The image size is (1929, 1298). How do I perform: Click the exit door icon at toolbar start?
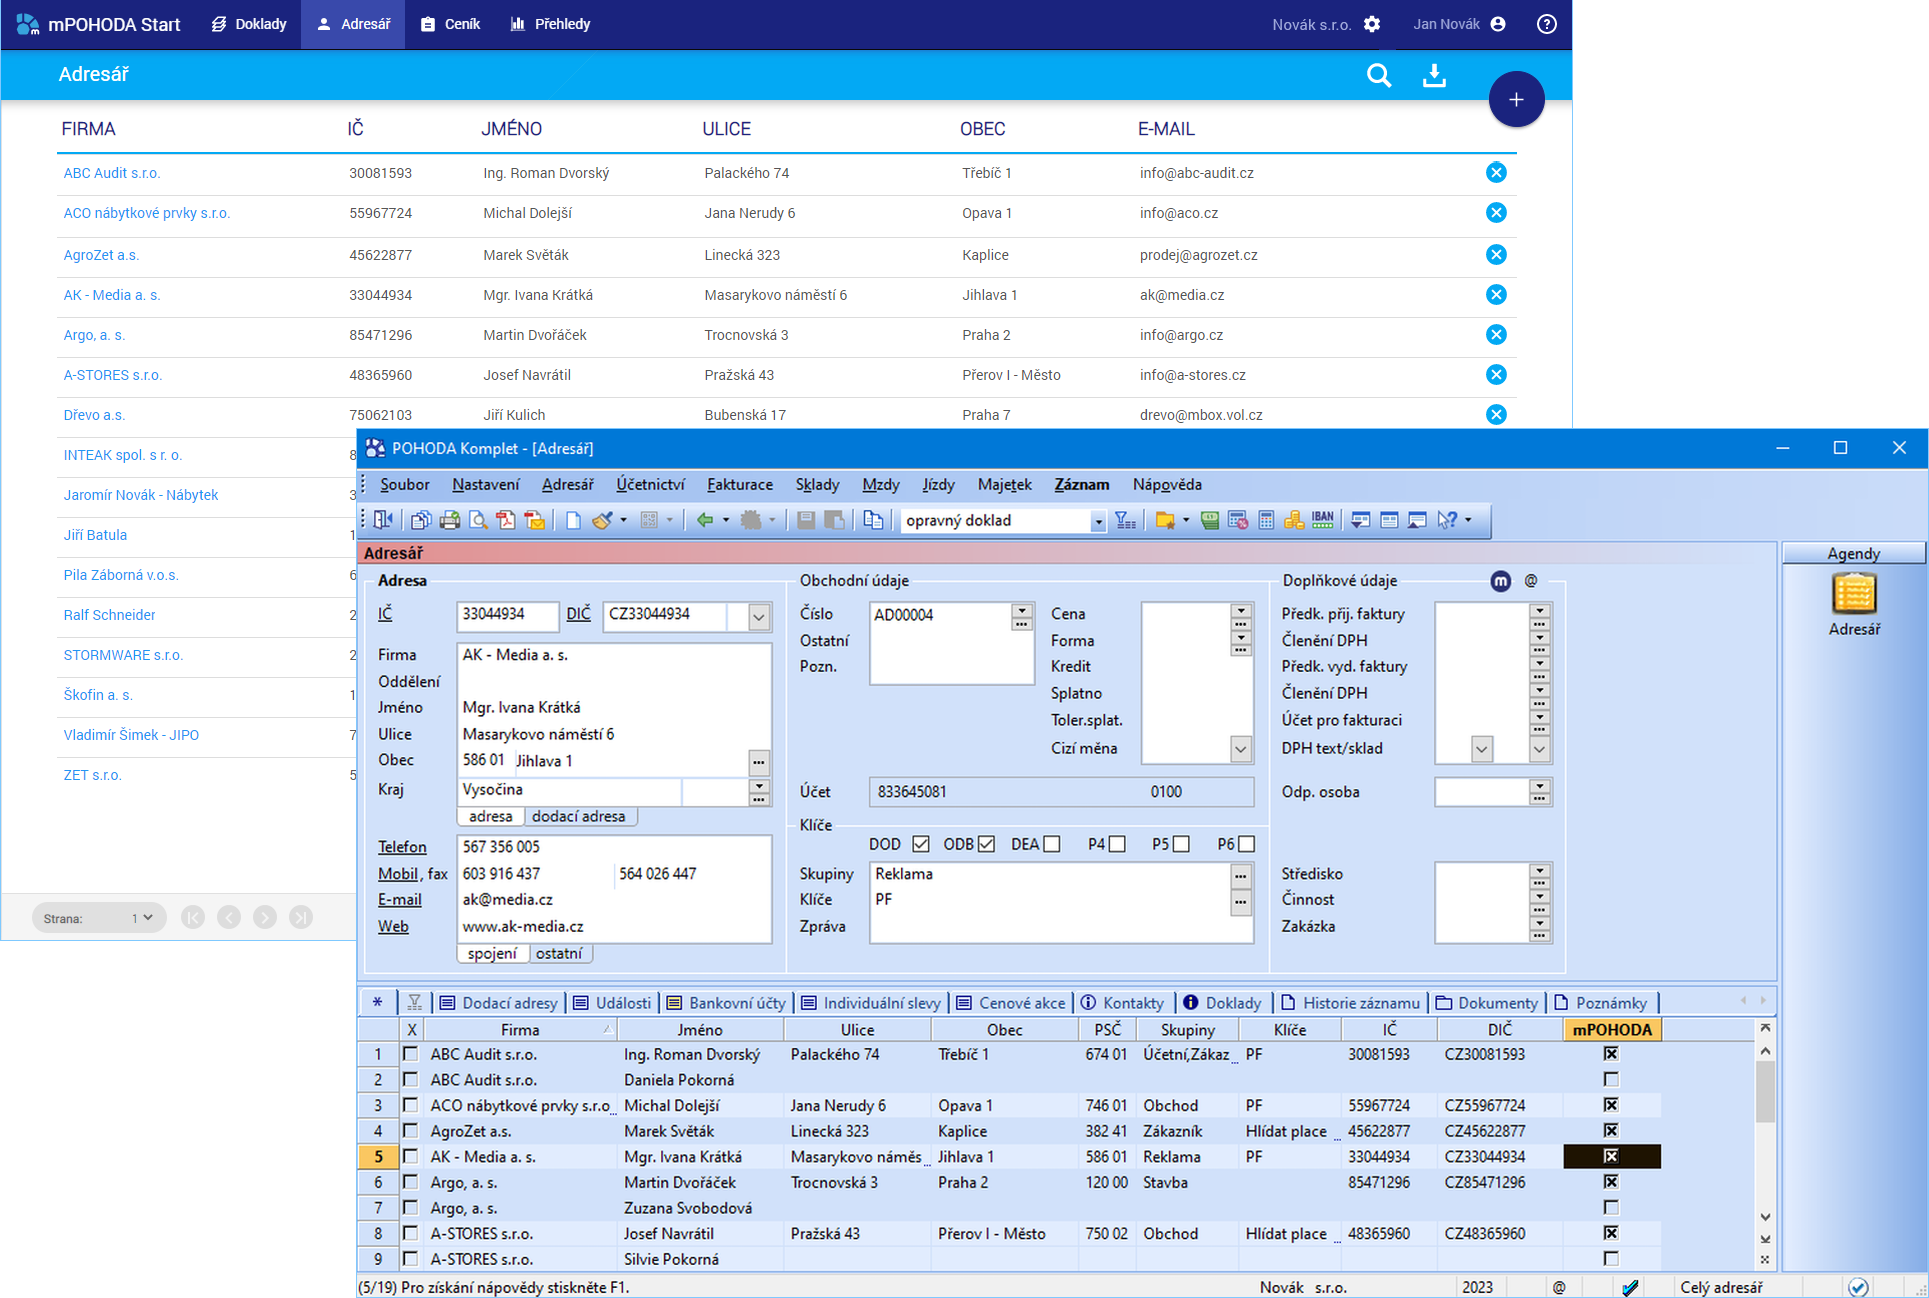(383, 520)
